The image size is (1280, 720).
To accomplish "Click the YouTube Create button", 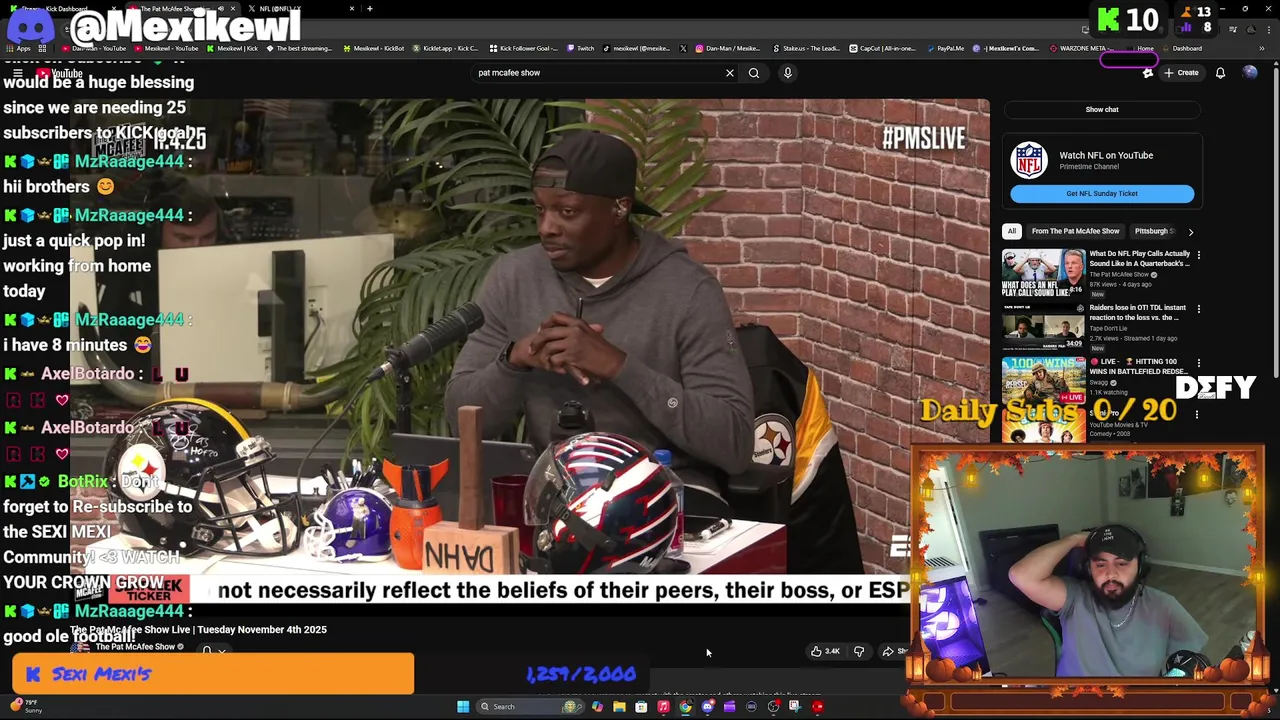I will point(1181,73).
